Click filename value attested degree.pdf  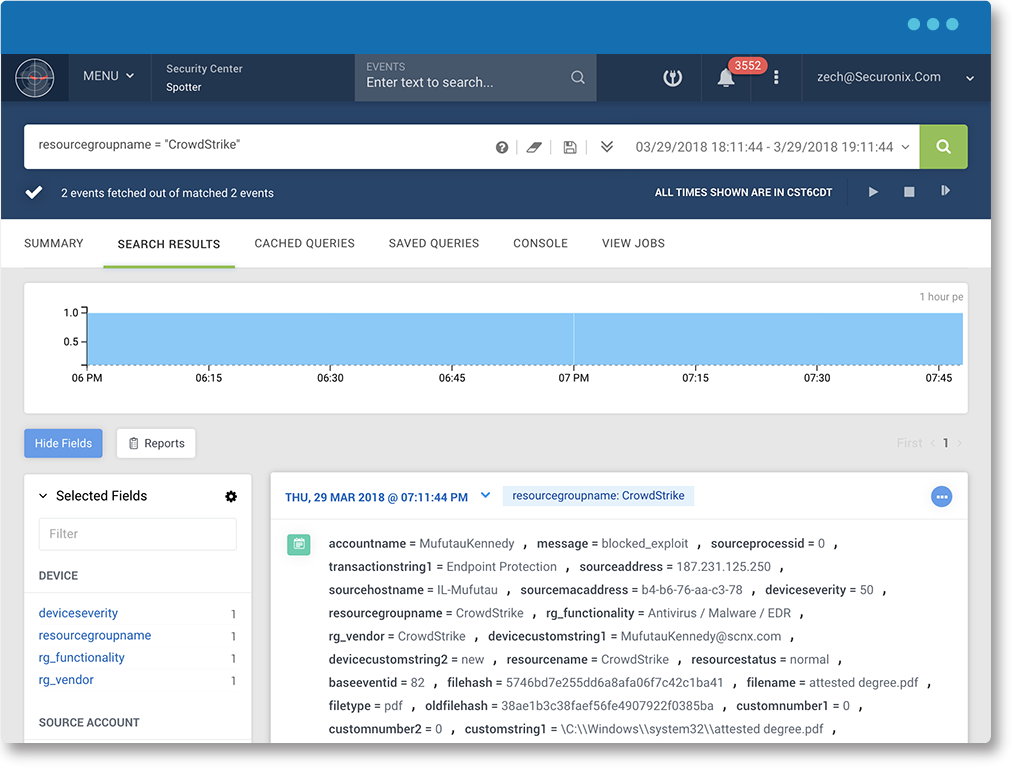click(x=863, y=683)
